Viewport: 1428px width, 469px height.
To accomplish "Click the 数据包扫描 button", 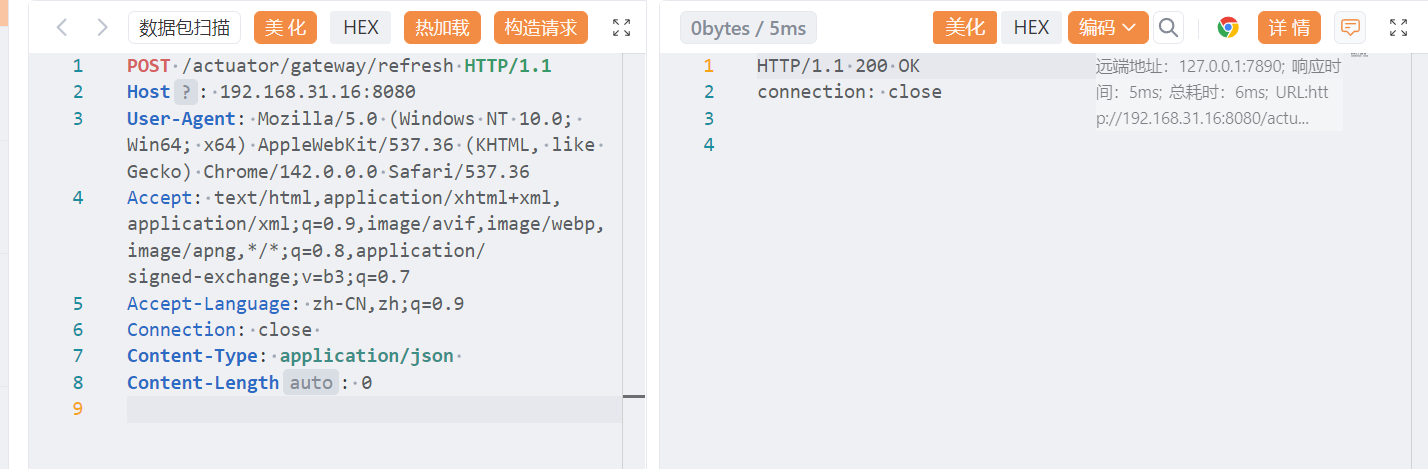I will click(184, 28).
